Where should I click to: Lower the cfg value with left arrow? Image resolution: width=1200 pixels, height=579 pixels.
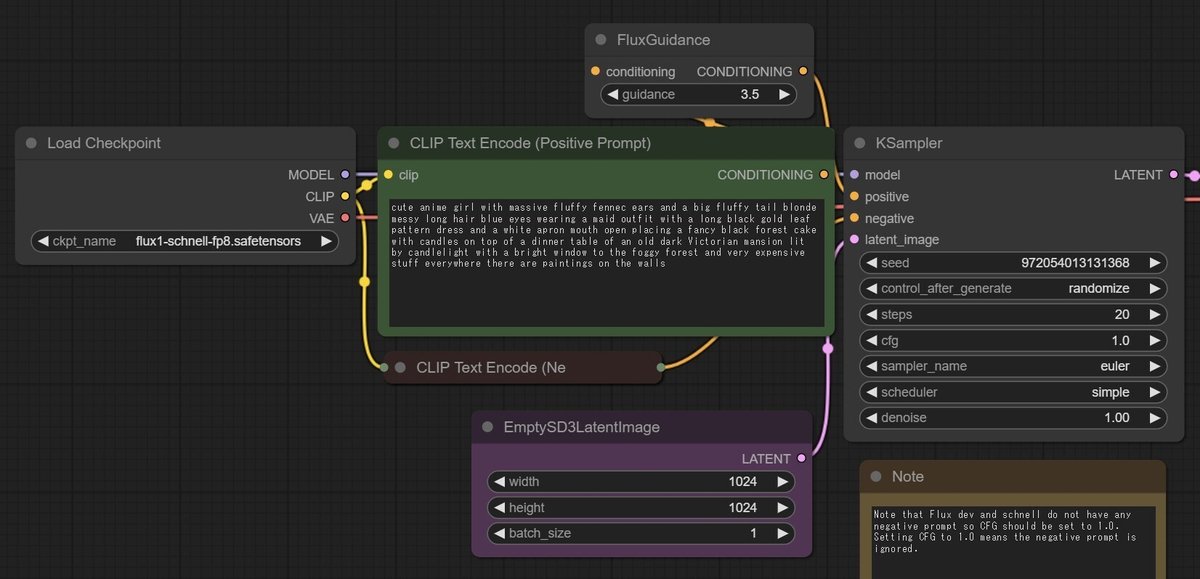[871, 340]
